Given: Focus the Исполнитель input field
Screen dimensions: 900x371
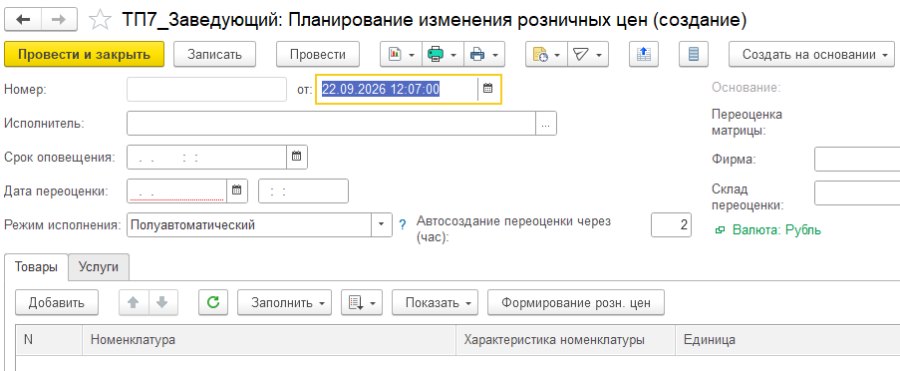Looking at the screenshot, I should (331, 123).
